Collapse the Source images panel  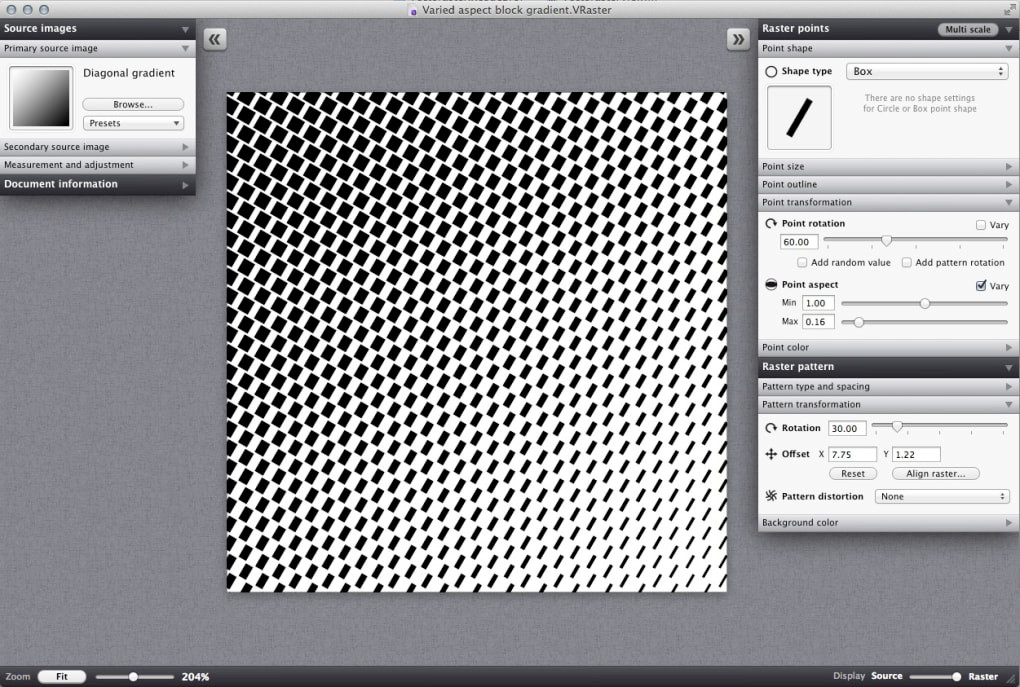pyautogui.click(x=185, y=29)
